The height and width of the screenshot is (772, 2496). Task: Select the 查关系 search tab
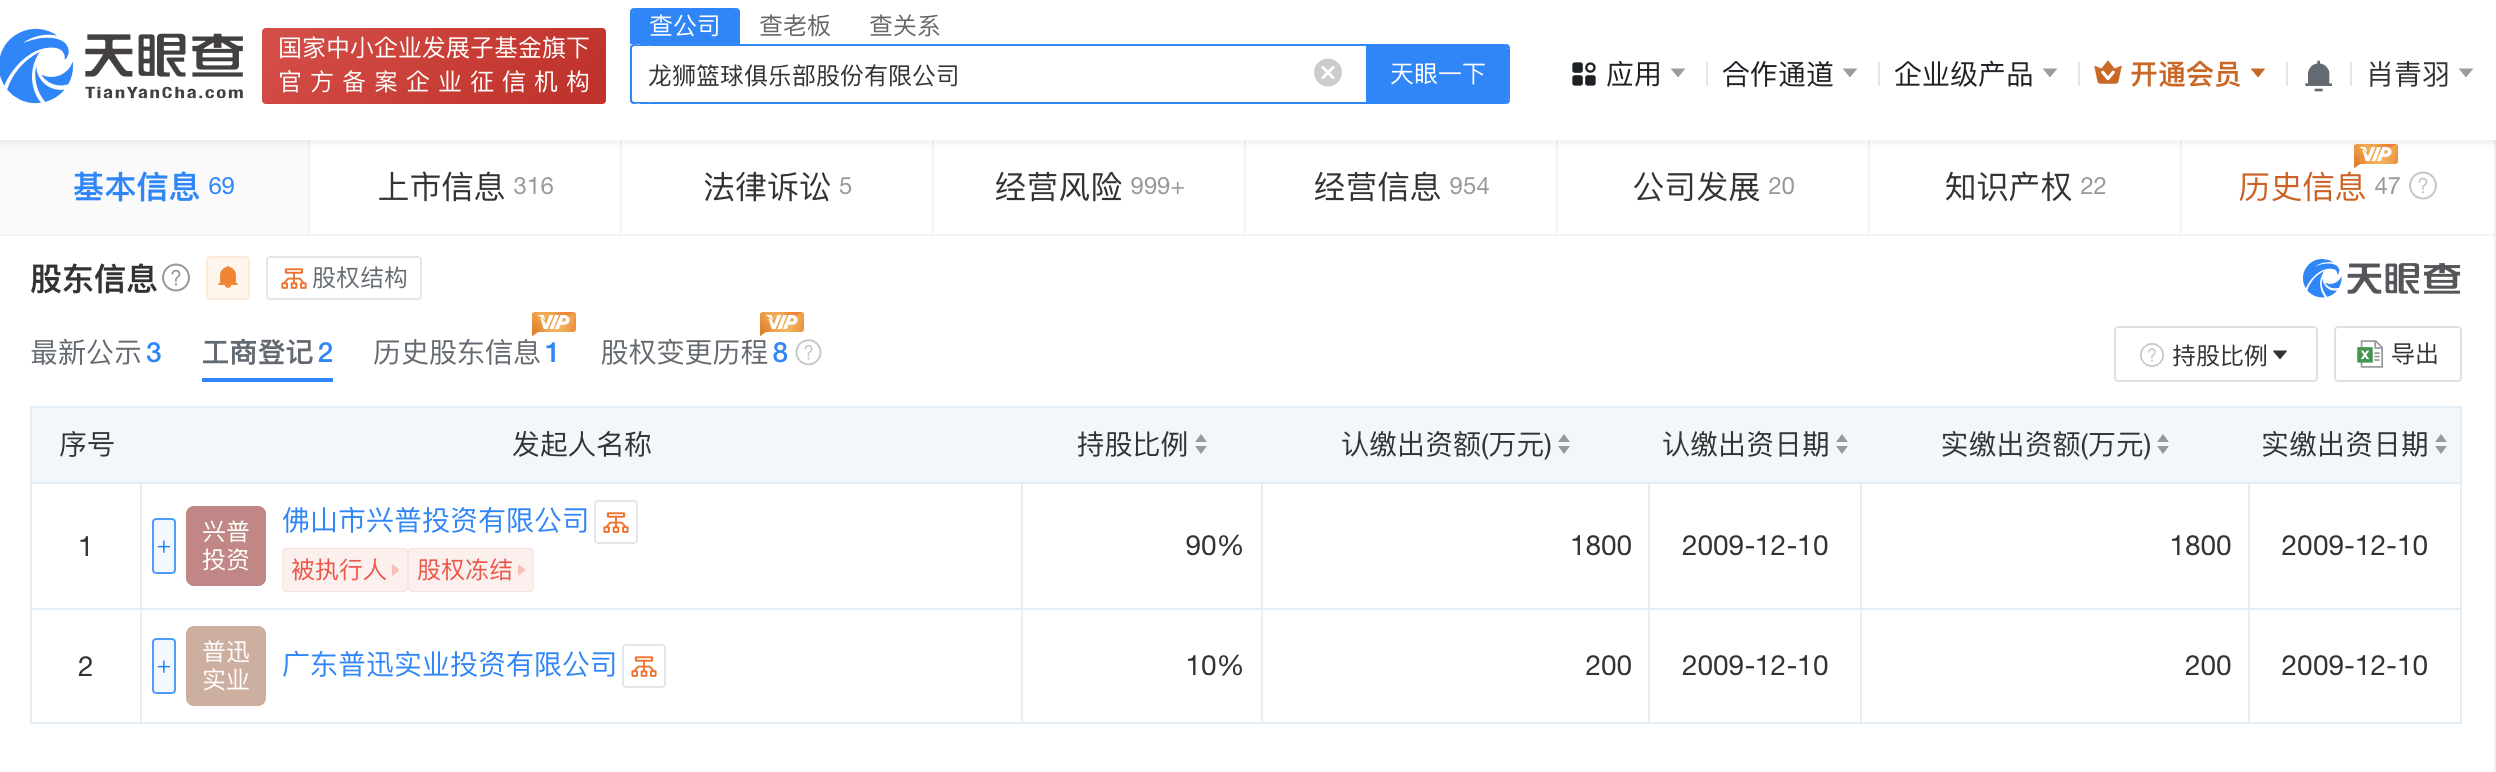(x=905, y=25)
